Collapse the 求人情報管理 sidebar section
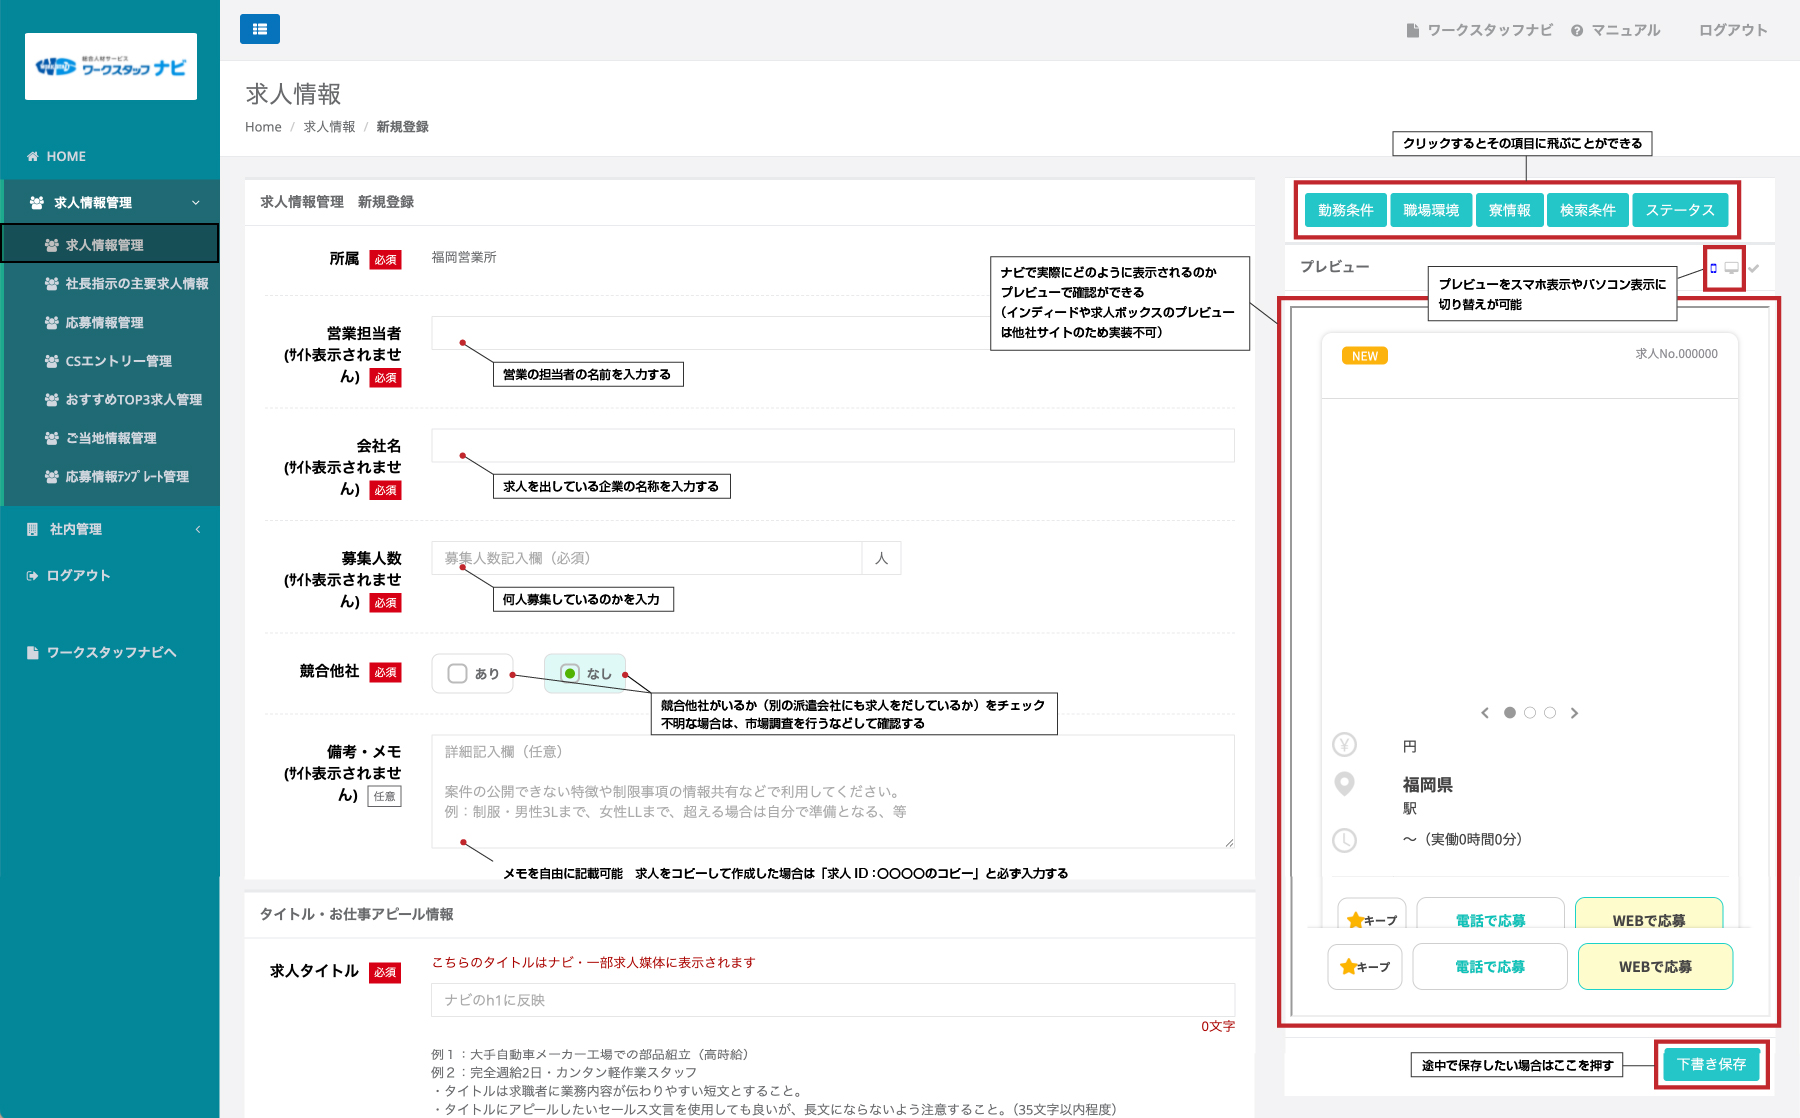1800x1118 pixels. pyautogui.click(x=195, y=203)
